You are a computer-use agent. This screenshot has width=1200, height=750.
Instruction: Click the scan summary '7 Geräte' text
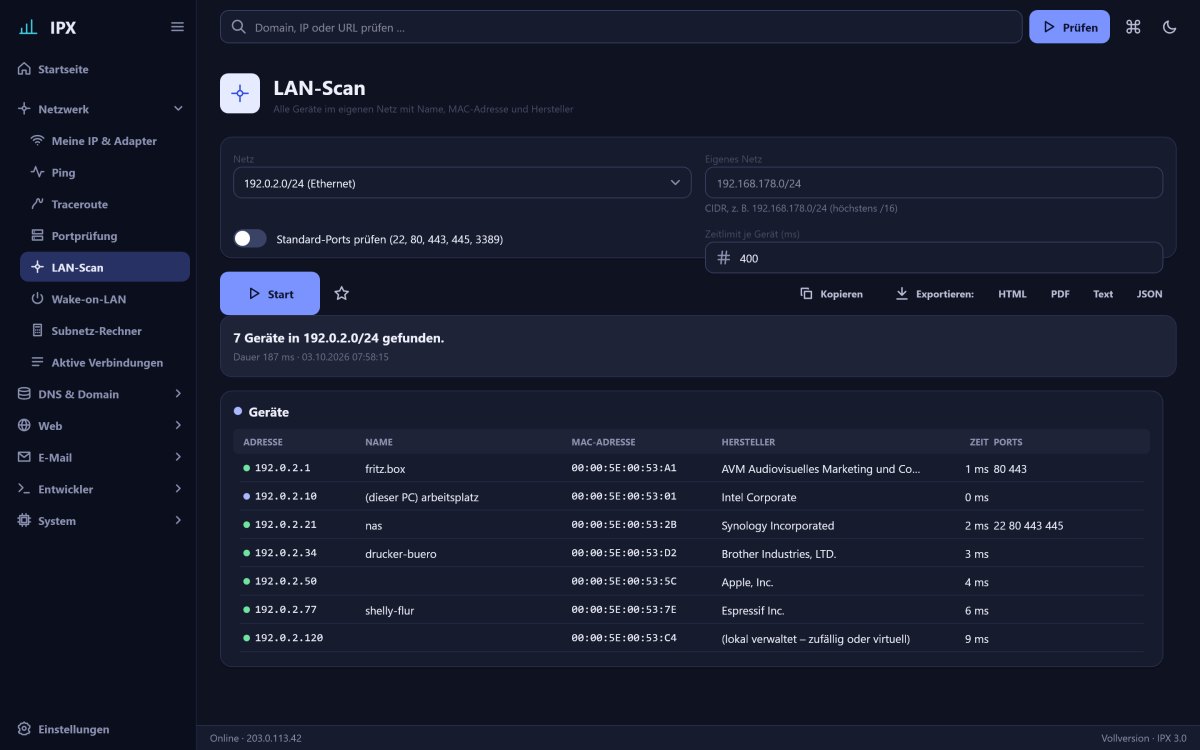[x=338, y=338]
